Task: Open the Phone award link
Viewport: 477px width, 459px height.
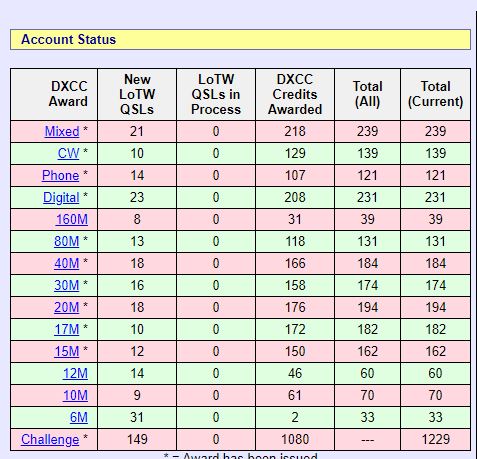Action: coord(61,175)
